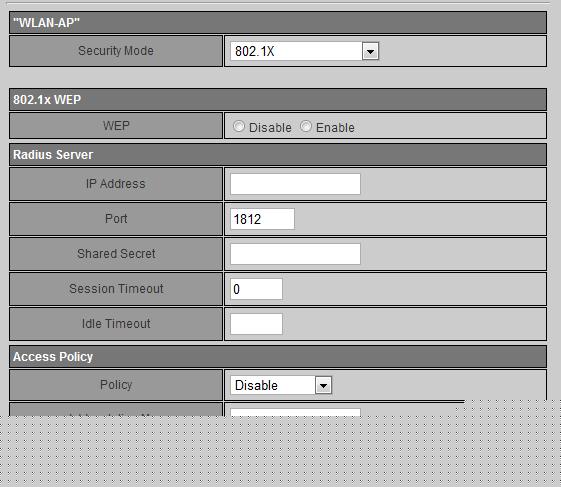This screenshot has height=487, width=561.
Task: Select the WEP Disable radio button
Action: (x=239, y=126)
